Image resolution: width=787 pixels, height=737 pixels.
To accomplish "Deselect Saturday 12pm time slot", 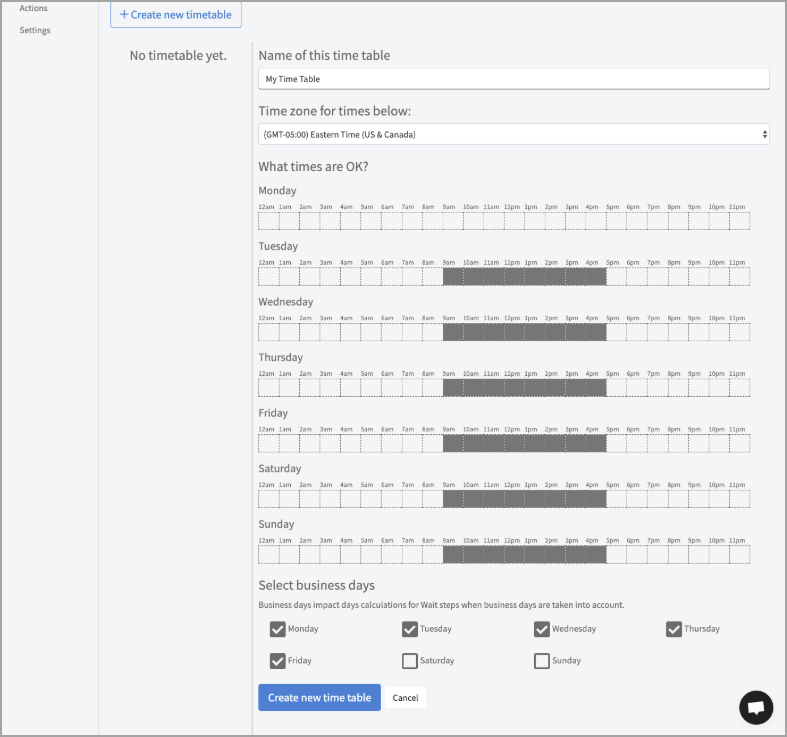I will click(514, 499).
